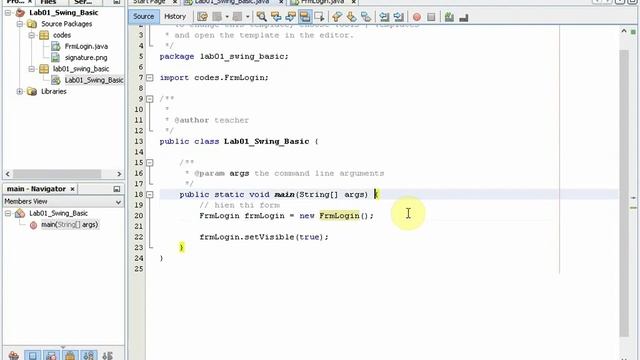The height and width of the screenshot is (360, 640).
Task: Open the Files panel tab
Action: [x=48, y=2]
